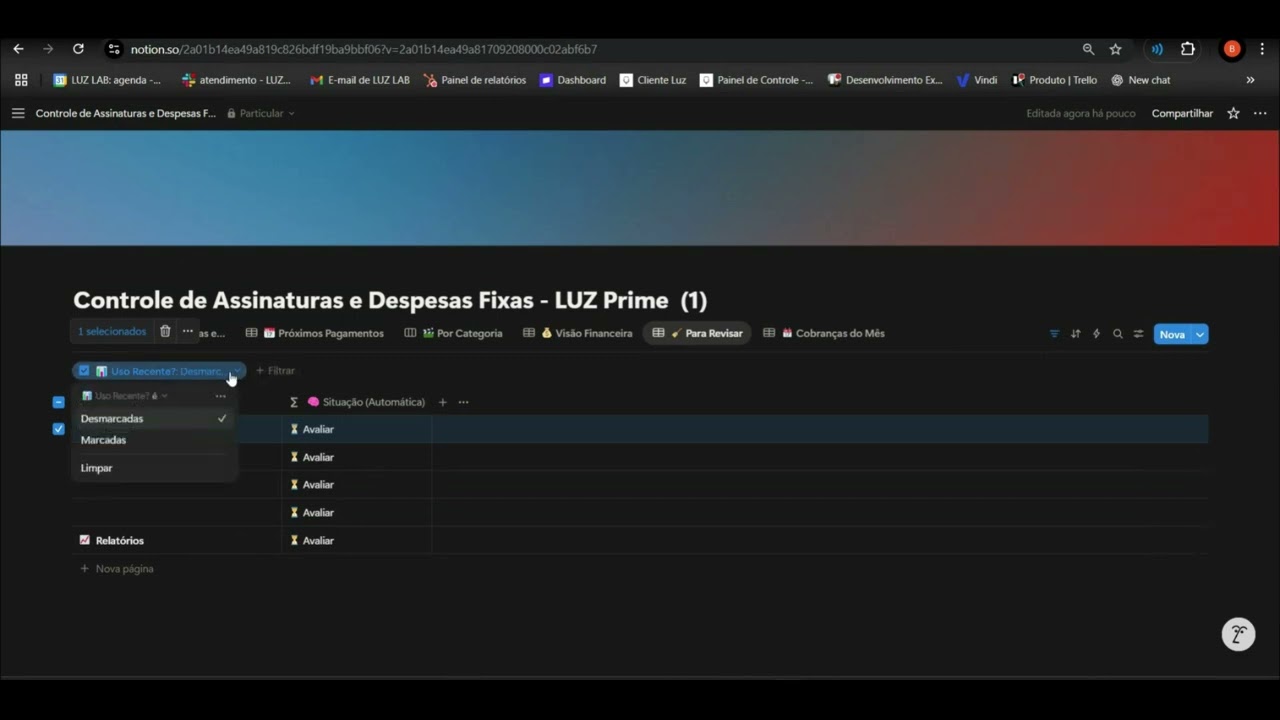Image resolution: width=1280 pixels, height=720 pixels.
Task: Open the apps grid in bookmarks bar
Action: [x=21, y=80]
